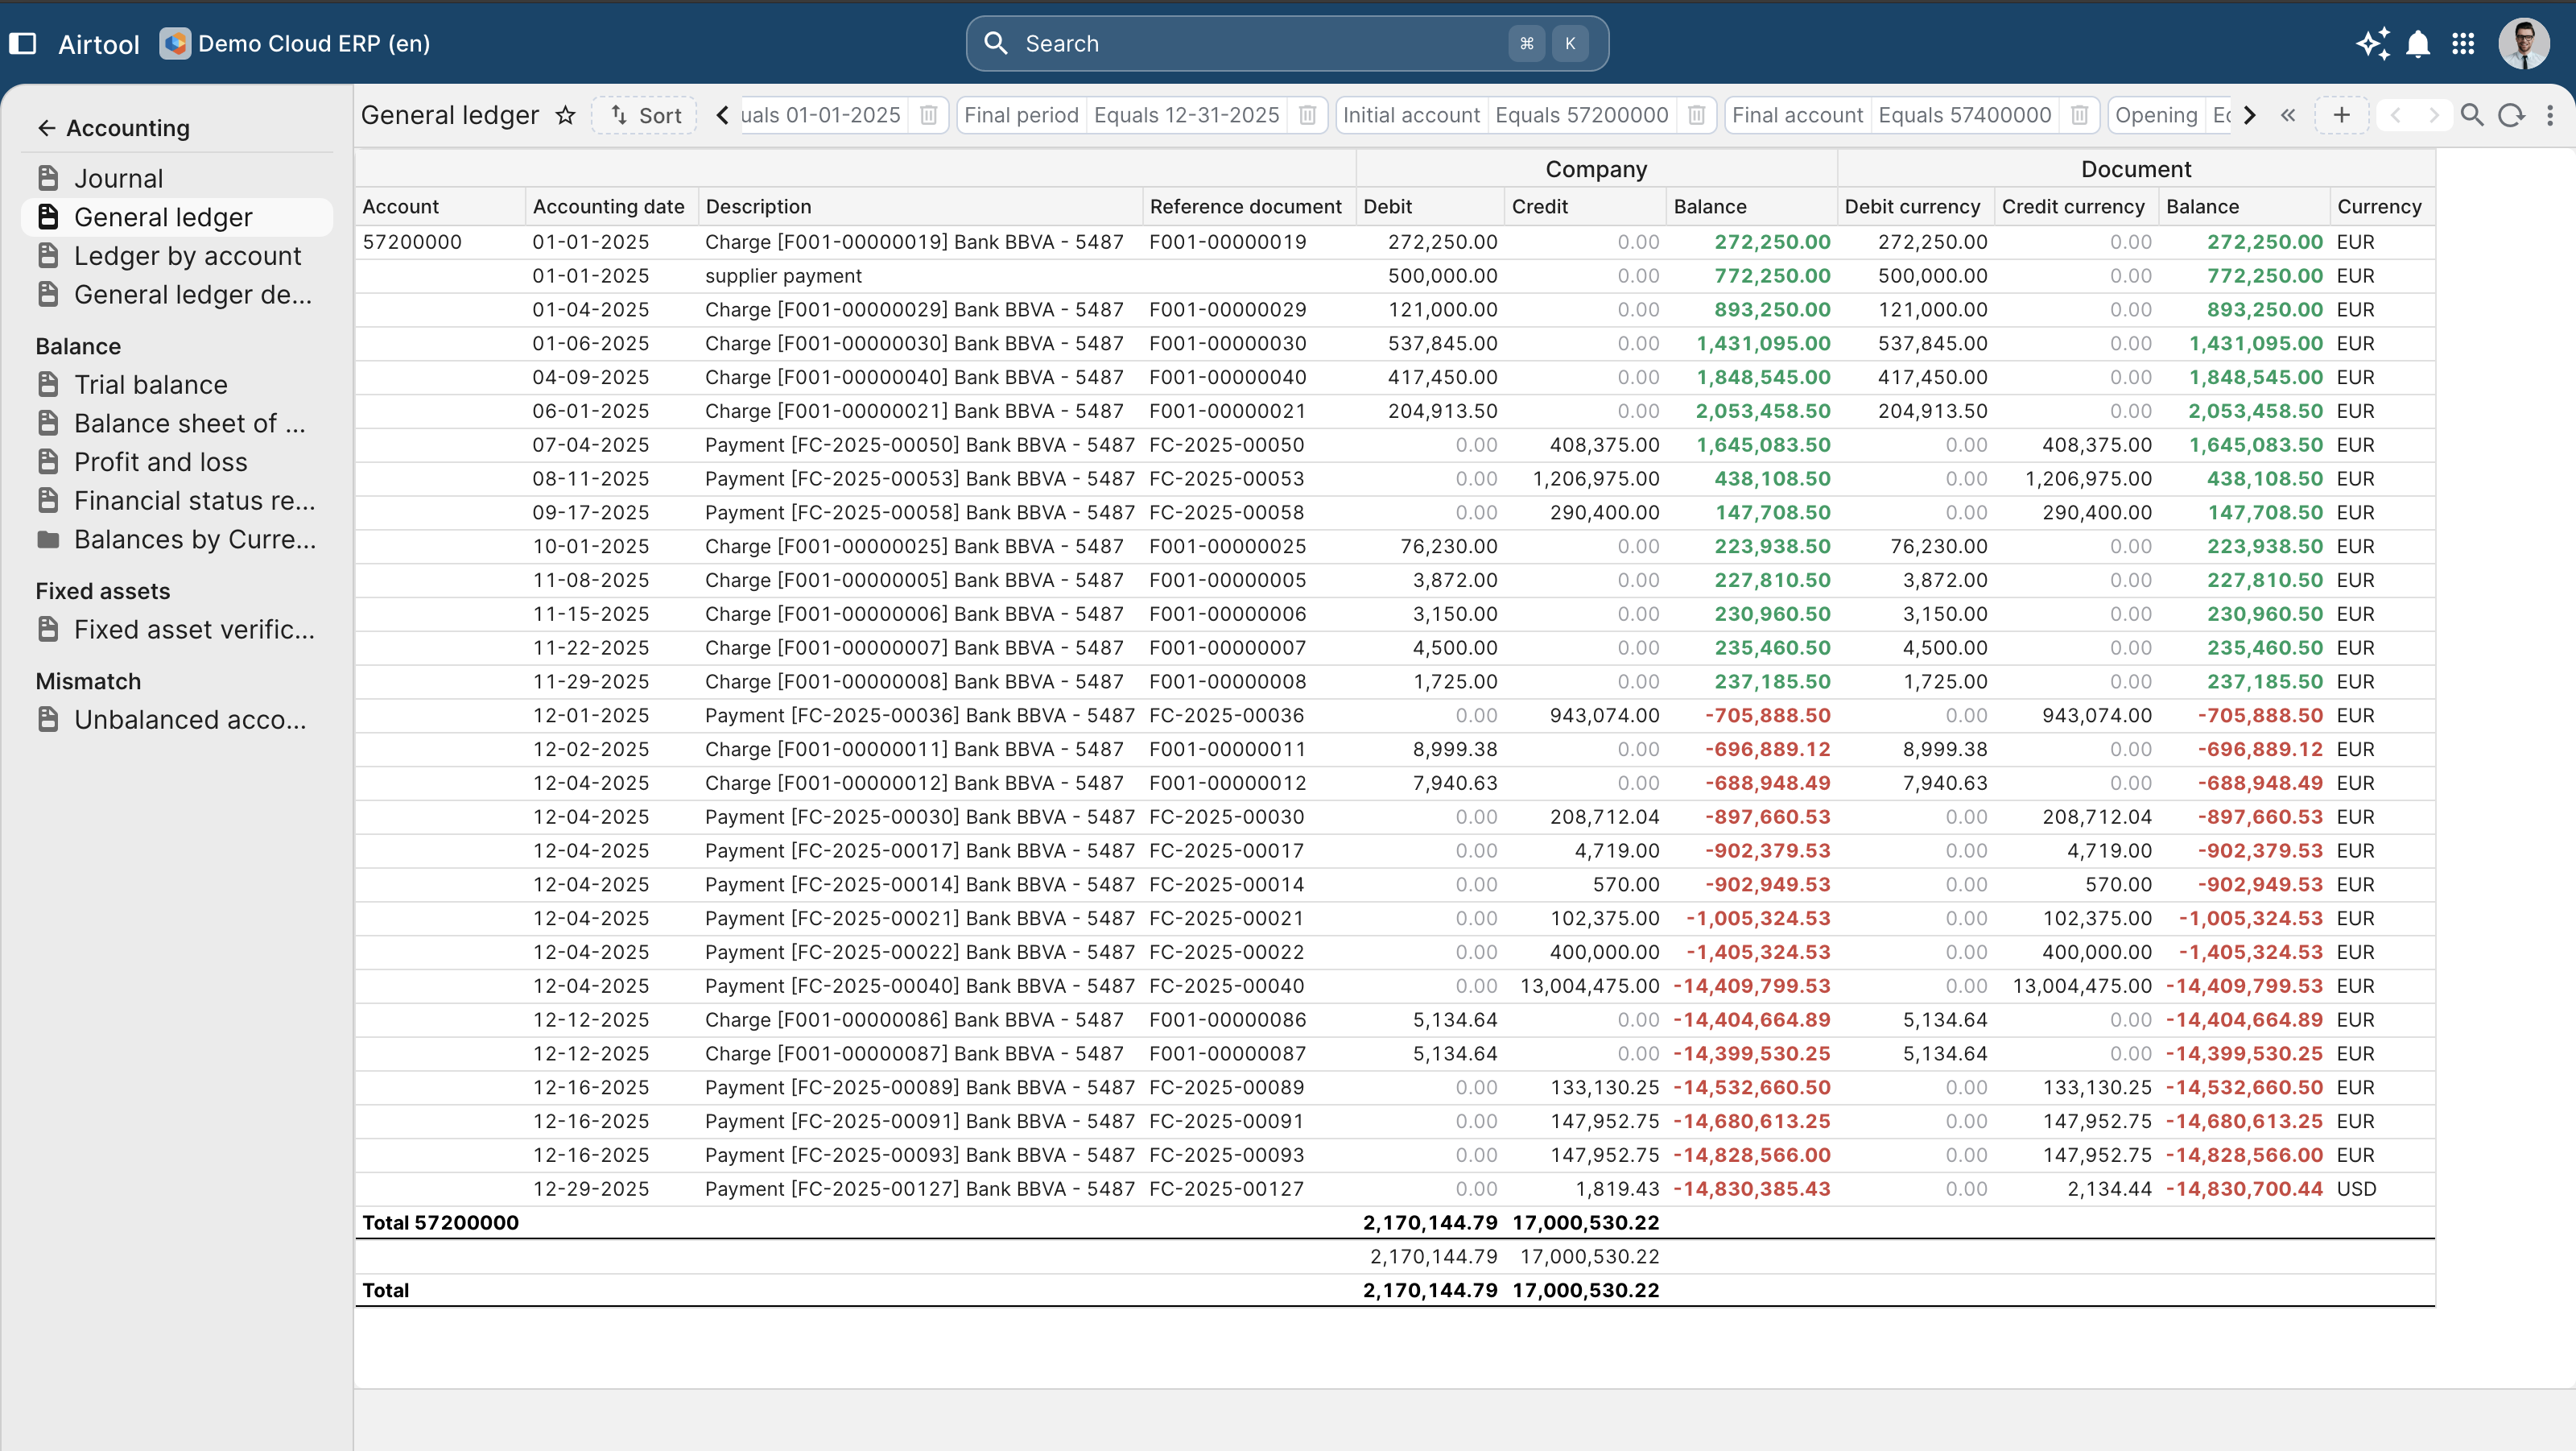Open Balances by Currency folder
The image size is (2576, 1451).
tap(177, 539)
